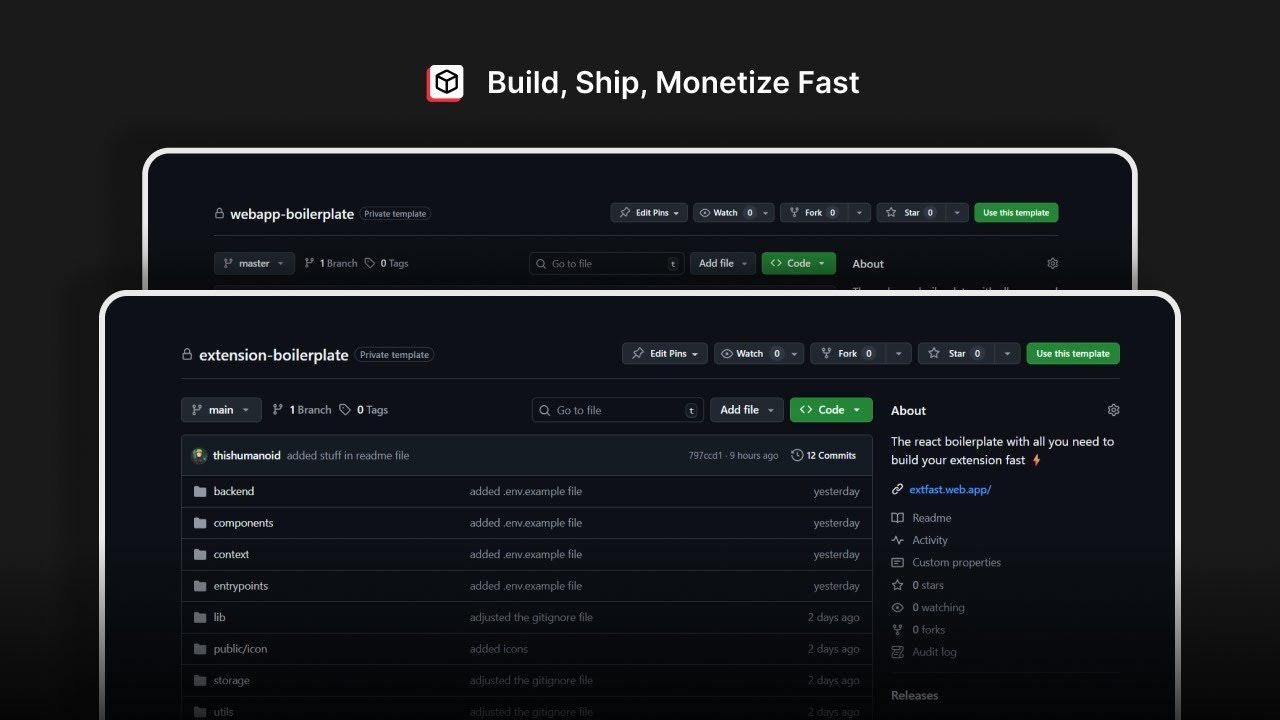
Task: Open the added stuff in readme file commit
Action: (348, 455)
